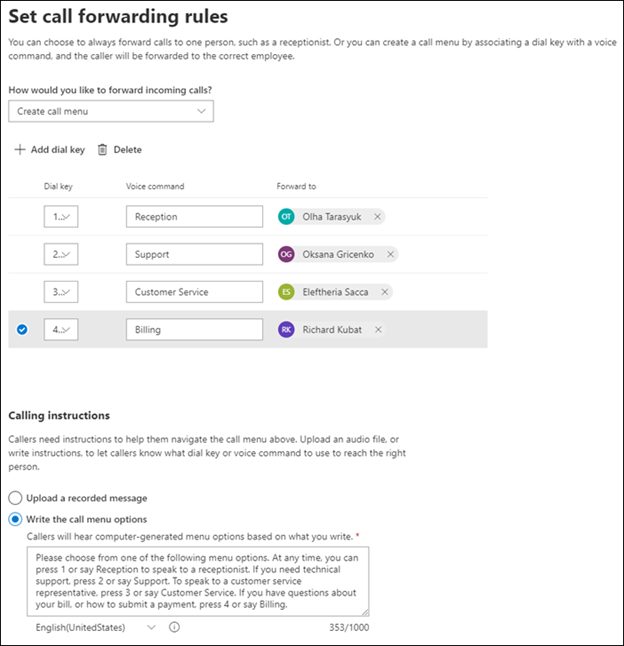
Task: Click the Add dial key plus icon
Action: click(x=19, y=150)
